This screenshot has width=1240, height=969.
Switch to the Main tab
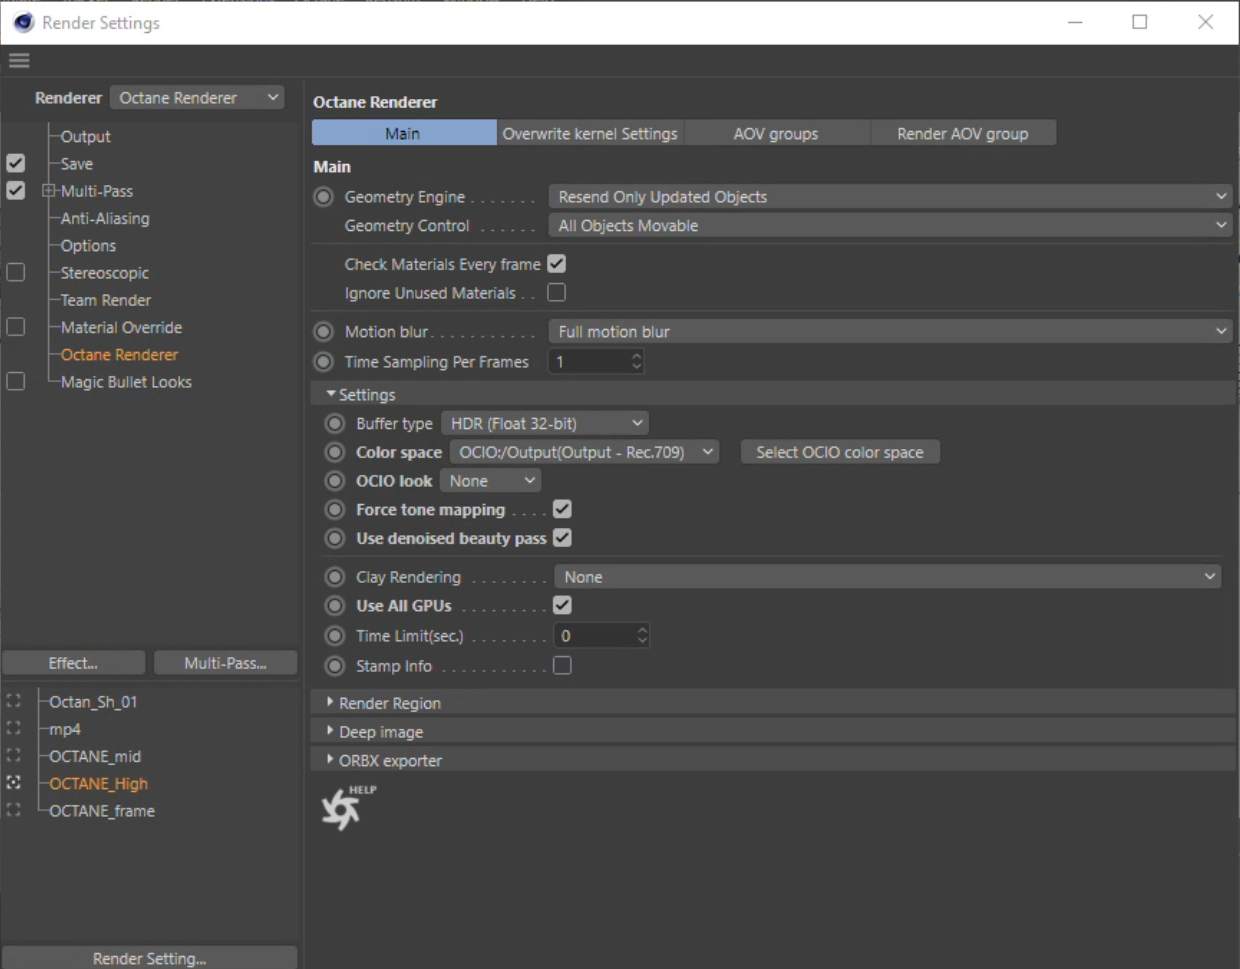404,133
